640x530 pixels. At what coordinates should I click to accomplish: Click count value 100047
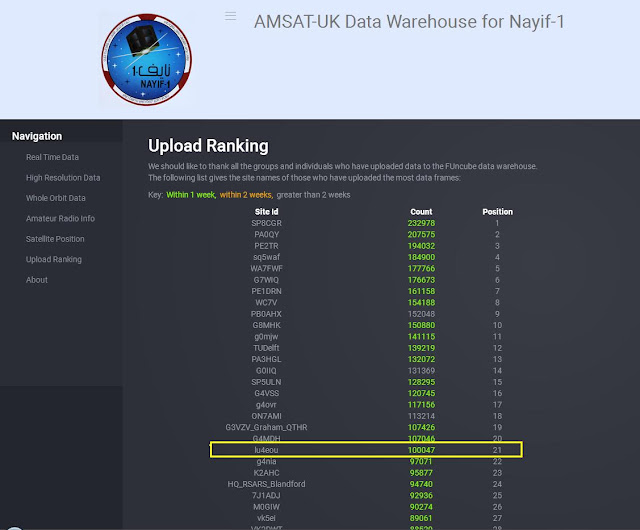tap(421, 450)
